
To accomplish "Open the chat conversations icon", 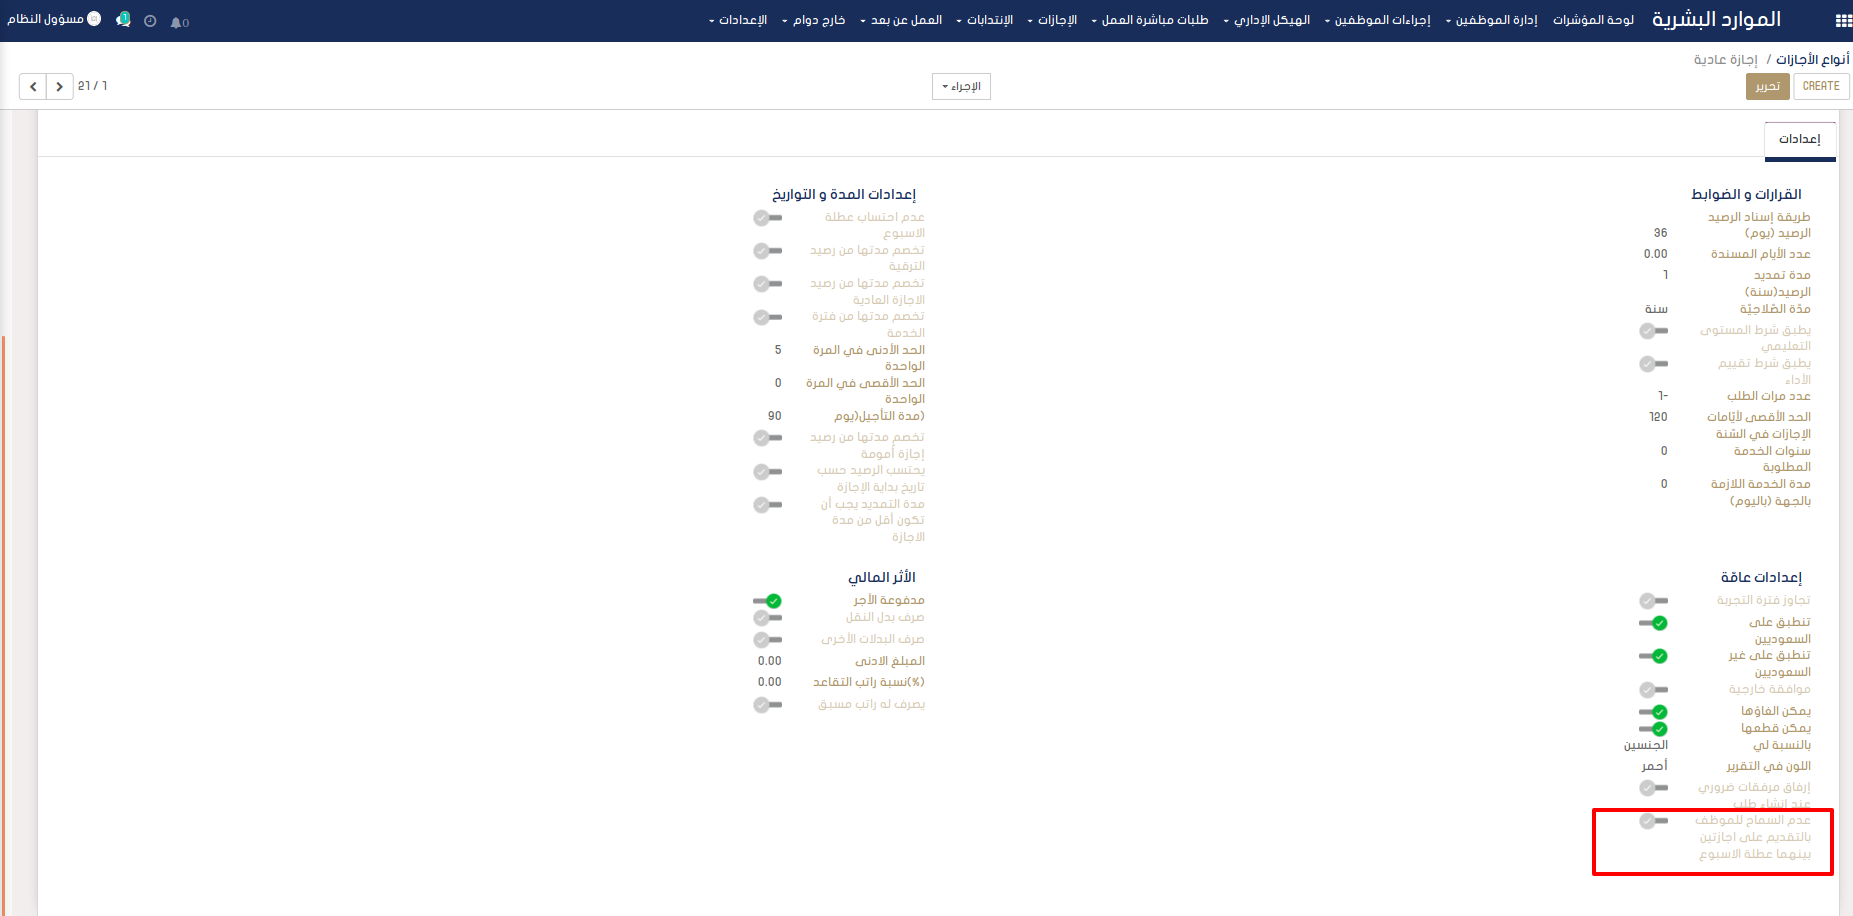I will (123, 20).
